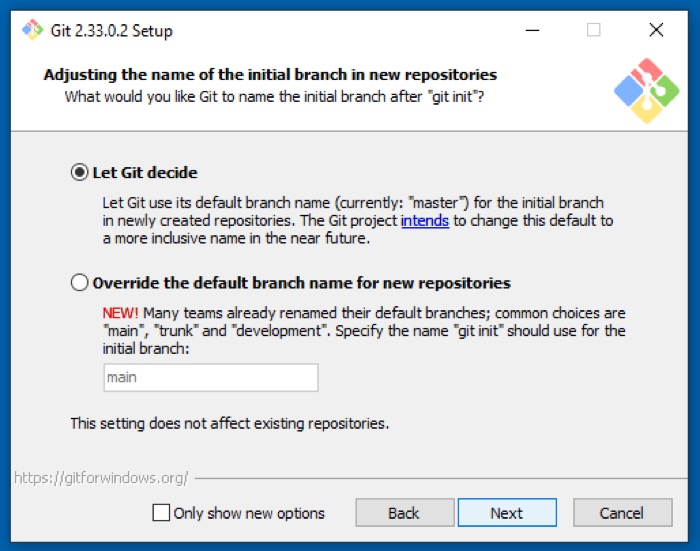Click the red "NEW!" label text
Viewport: 700px width, 551px height.
click(120, 313)
